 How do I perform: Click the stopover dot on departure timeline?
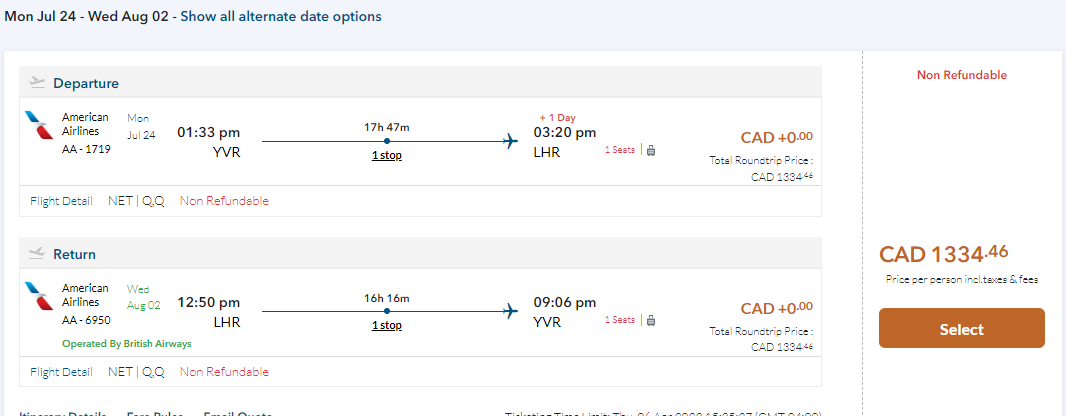(386, 141)
